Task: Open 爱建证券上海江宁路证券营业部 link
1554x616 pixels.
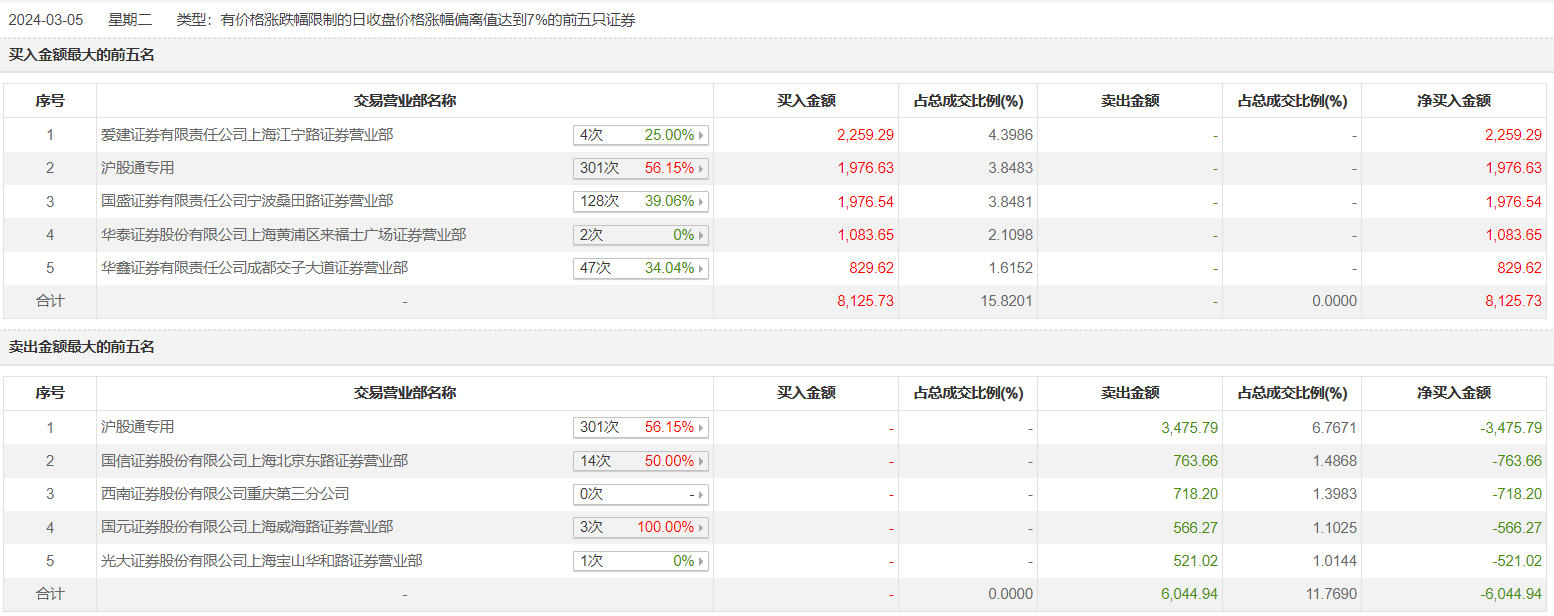Action: pyautogui.click(x=247, y=135)
